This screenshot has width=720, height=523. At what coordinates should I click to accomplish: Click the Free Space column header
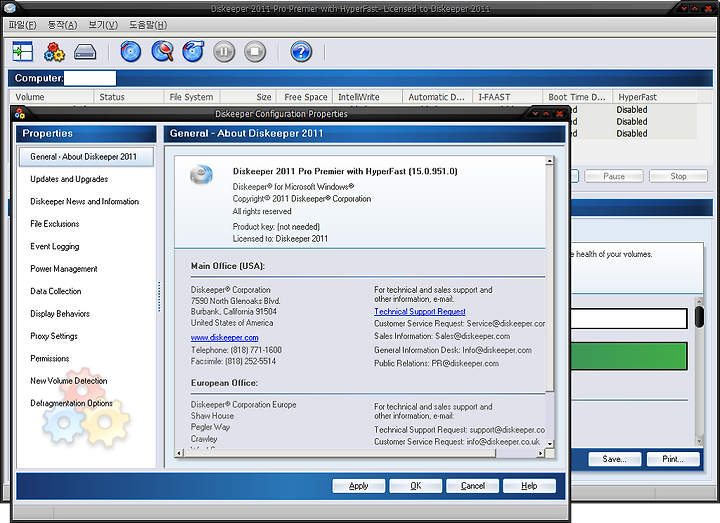[x=305, y=97]
